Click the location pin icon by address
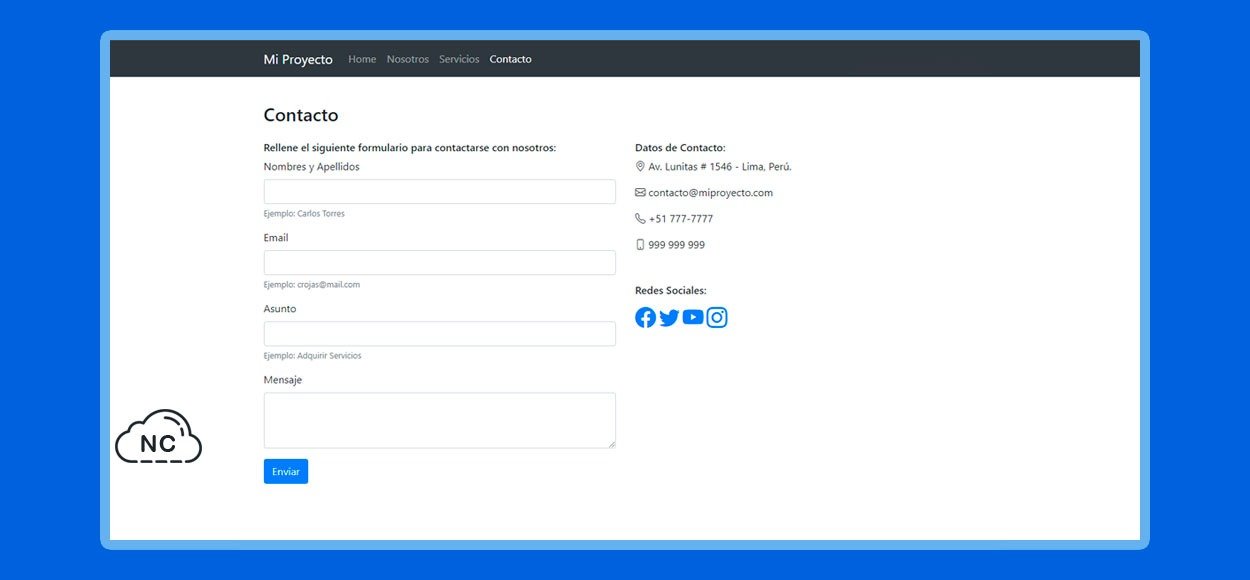Viewport: 1250px width, 580px height. (640, 167)
